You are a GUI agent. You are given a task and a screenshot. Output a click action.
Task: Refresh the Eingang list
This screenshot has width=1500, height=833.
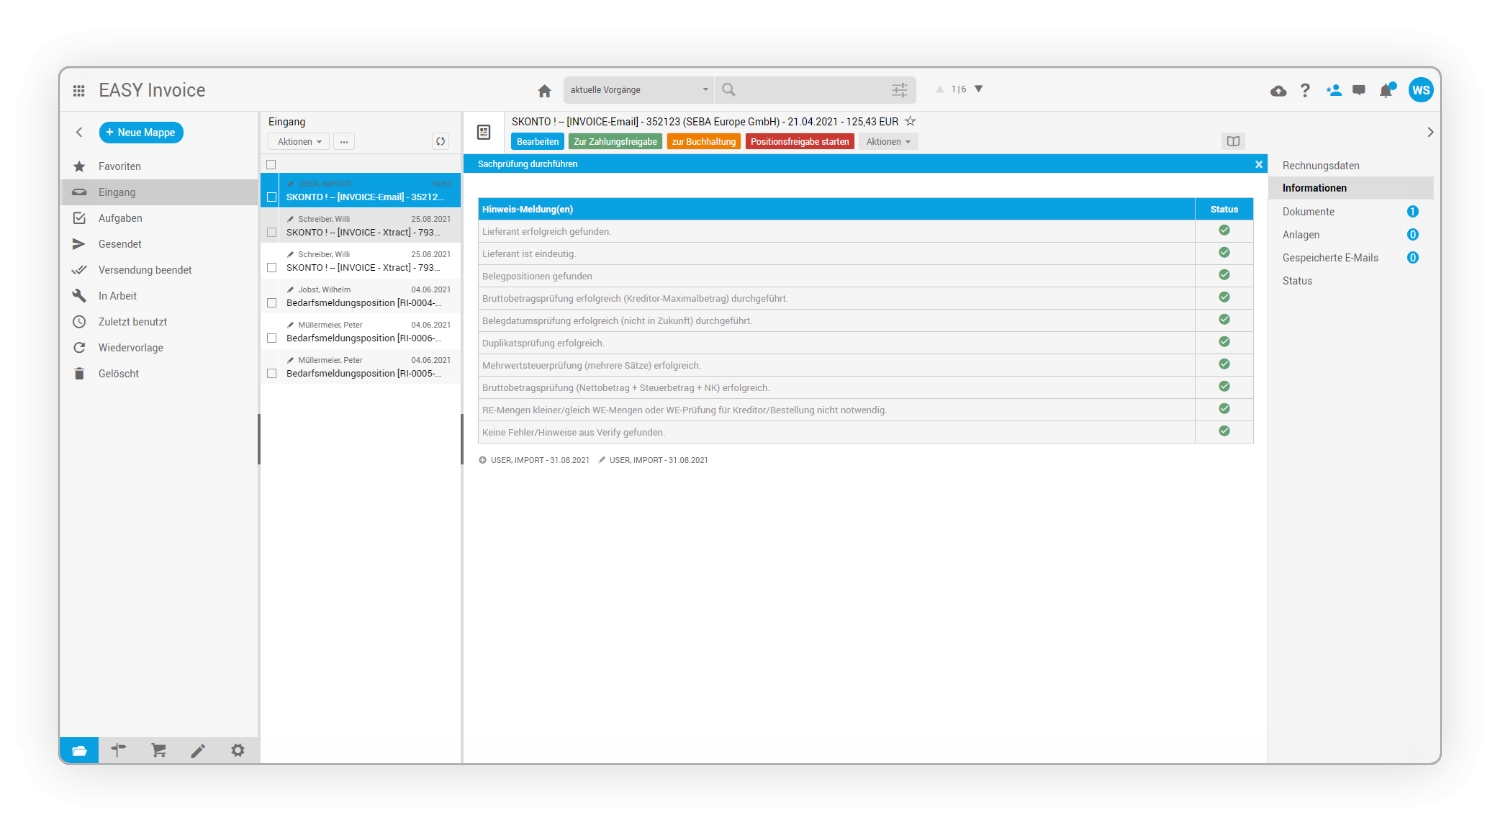(440, 142)
